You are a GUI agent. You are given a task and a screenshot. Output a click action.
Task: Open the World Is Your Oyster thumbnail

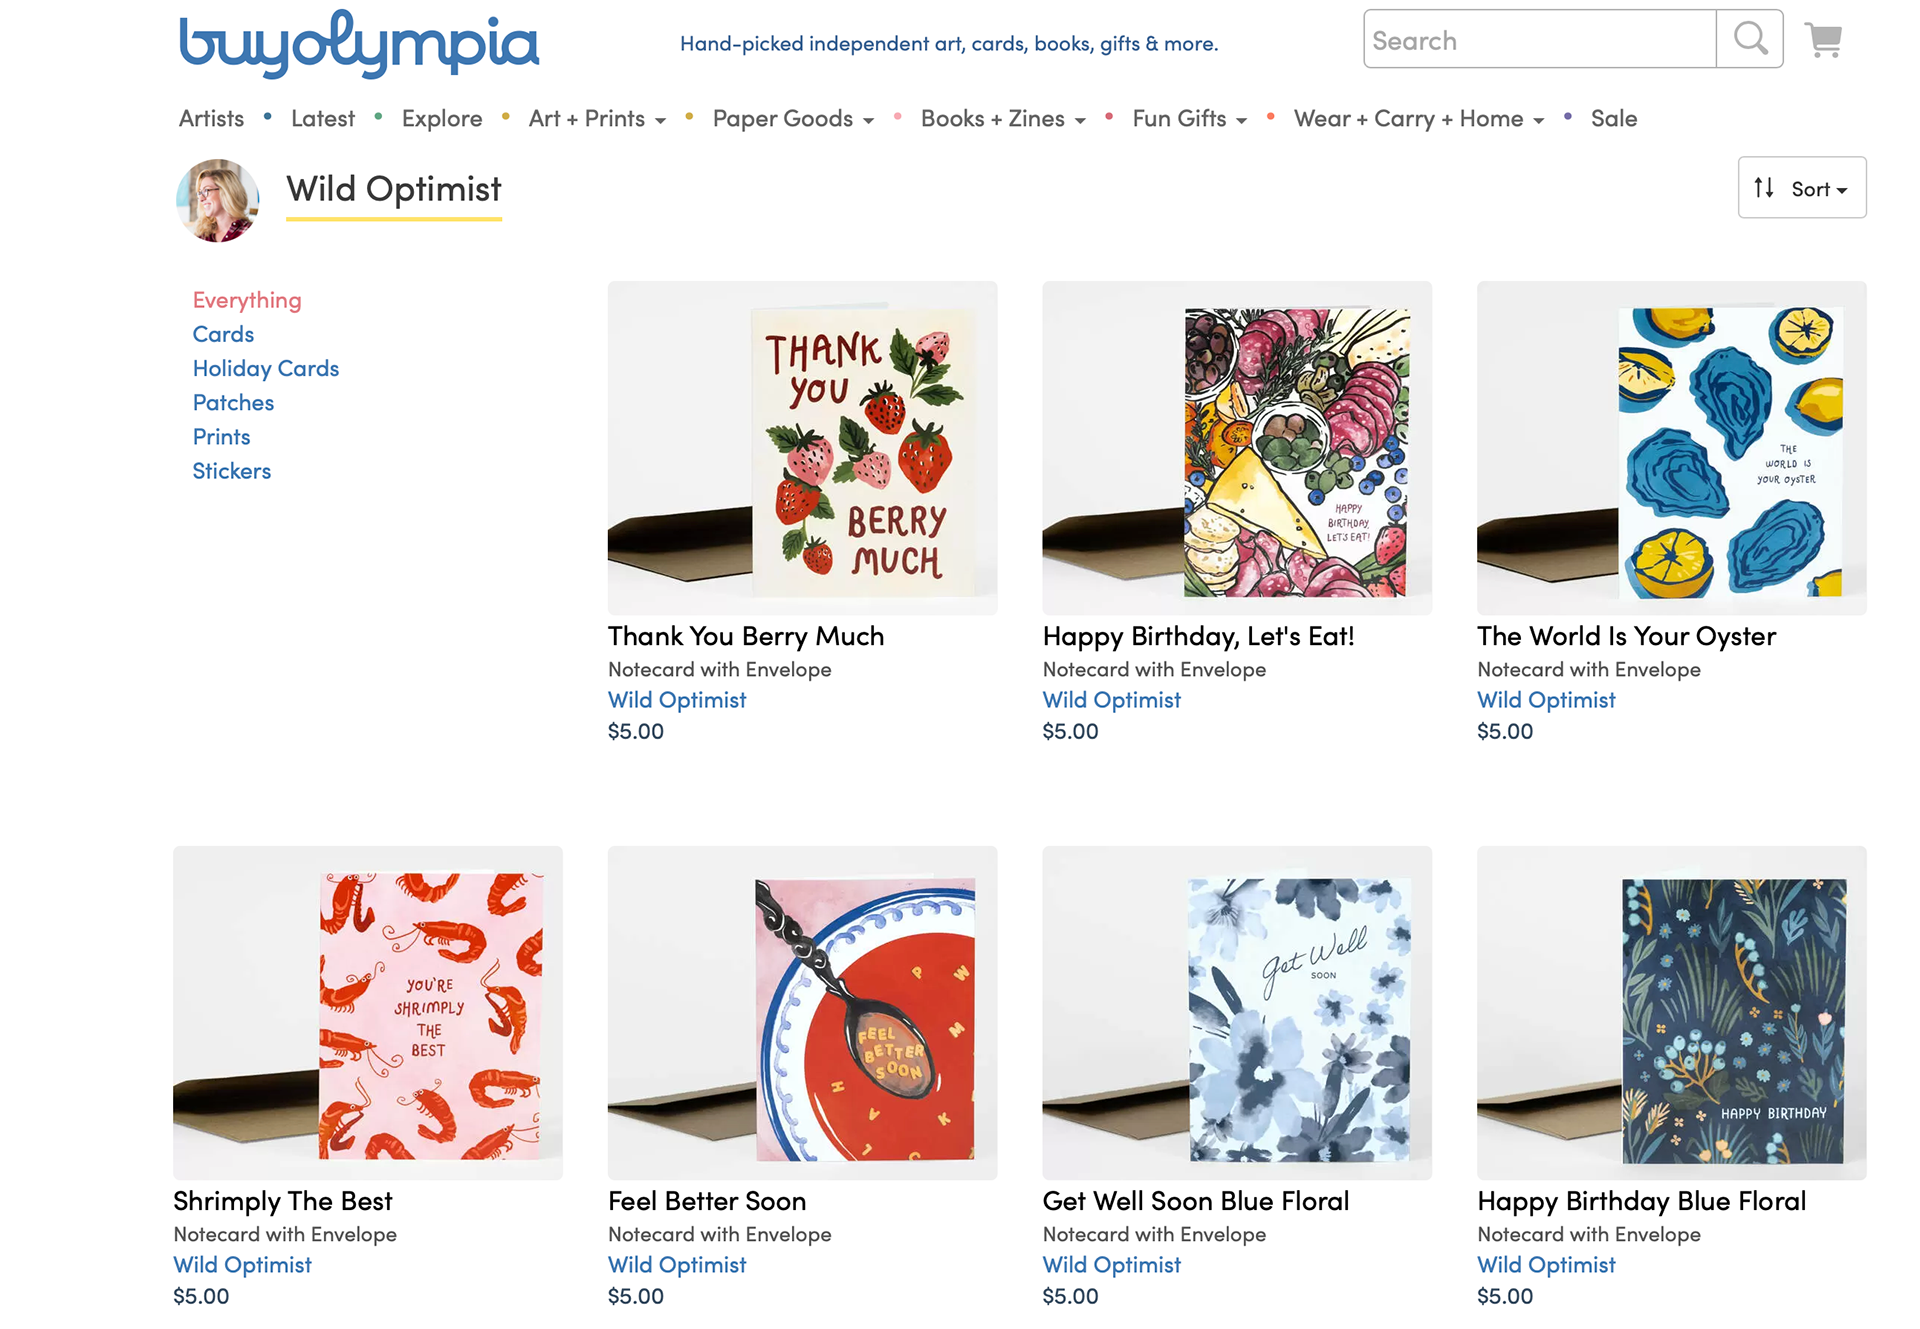click(x=1671, y=448)
